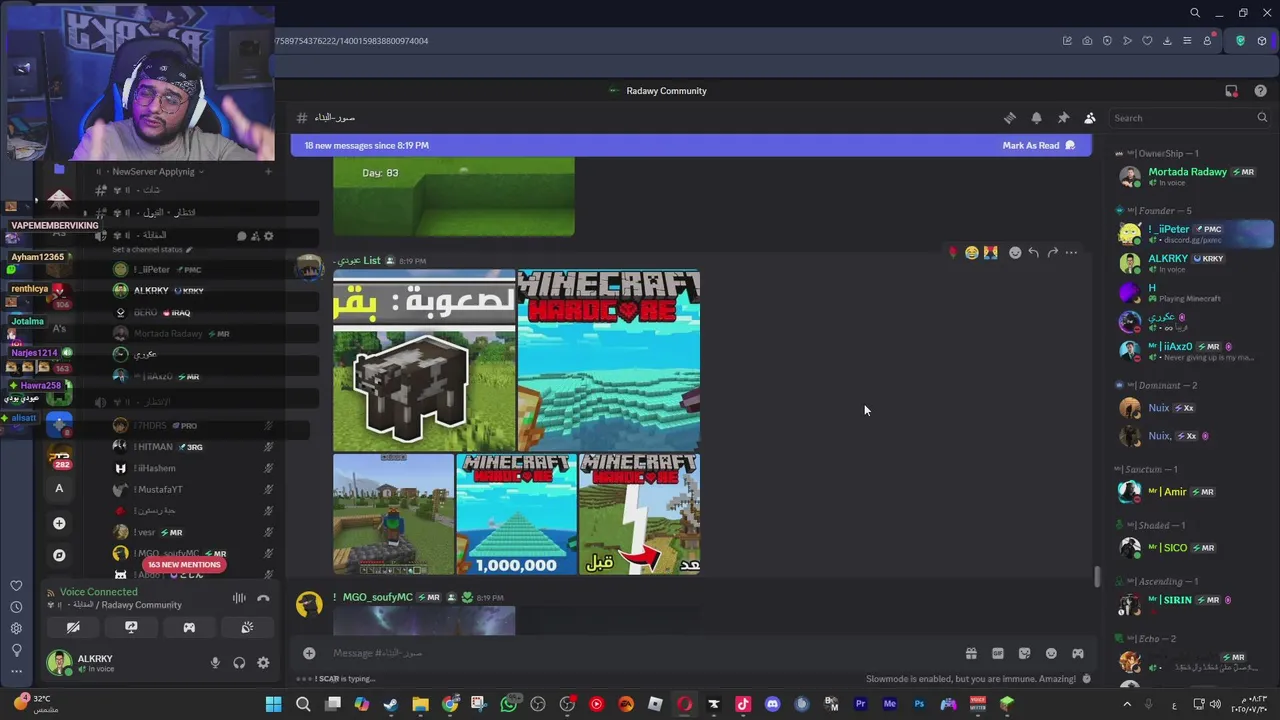Open browser bookmarks heart icon
The height and width of the screenshot is (720, 1280).
1147,41
